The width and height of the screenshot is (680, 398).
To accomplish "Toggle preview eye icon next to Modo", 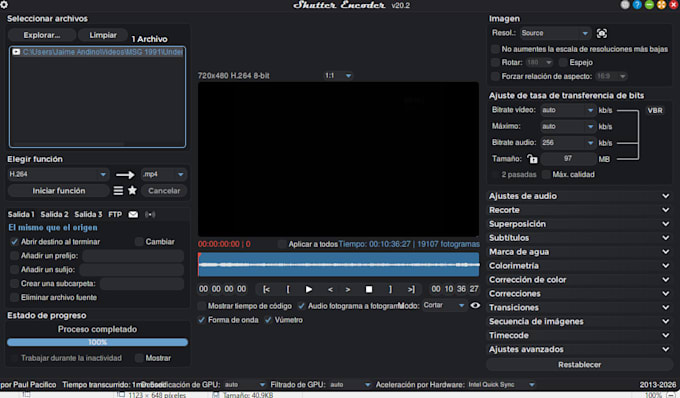I will (x=475, y=305).
